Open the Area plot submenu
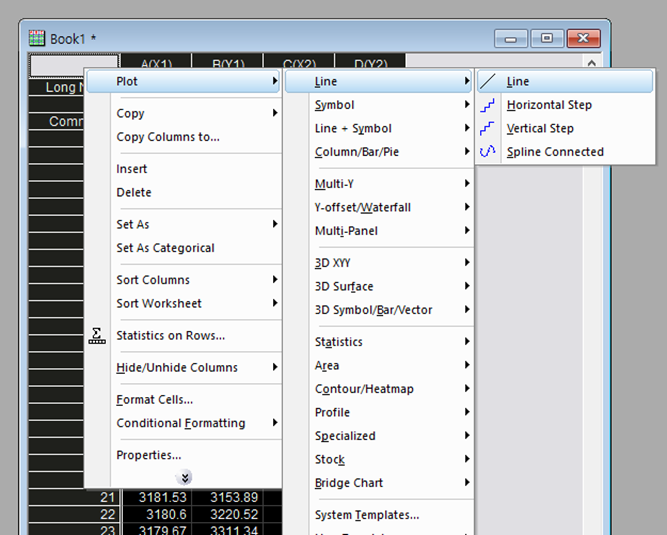Screen dimensions: 667x535 point(379,365)
